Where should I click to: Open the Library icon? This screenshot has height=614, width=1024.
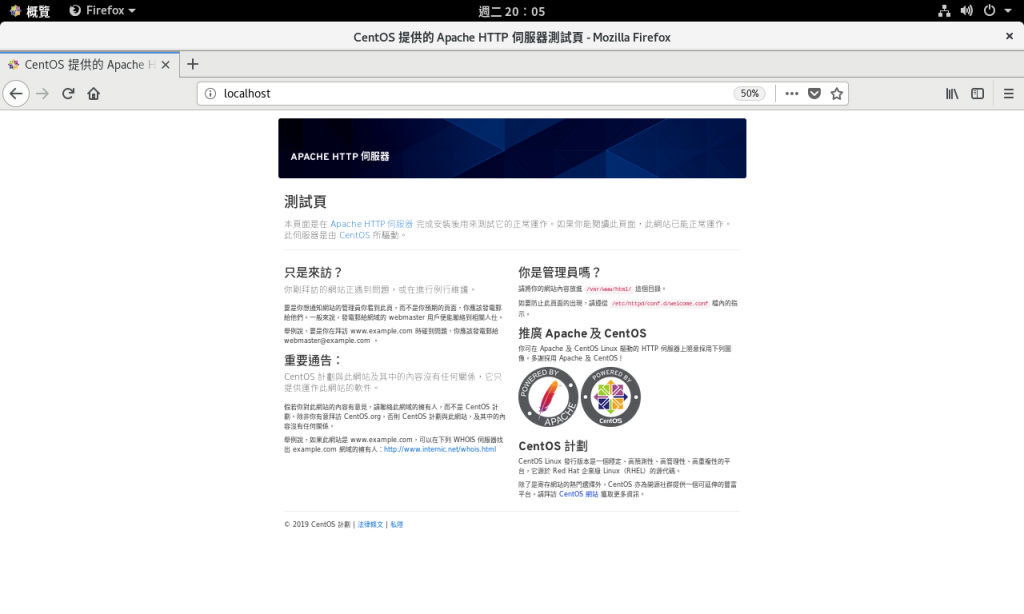952,93
